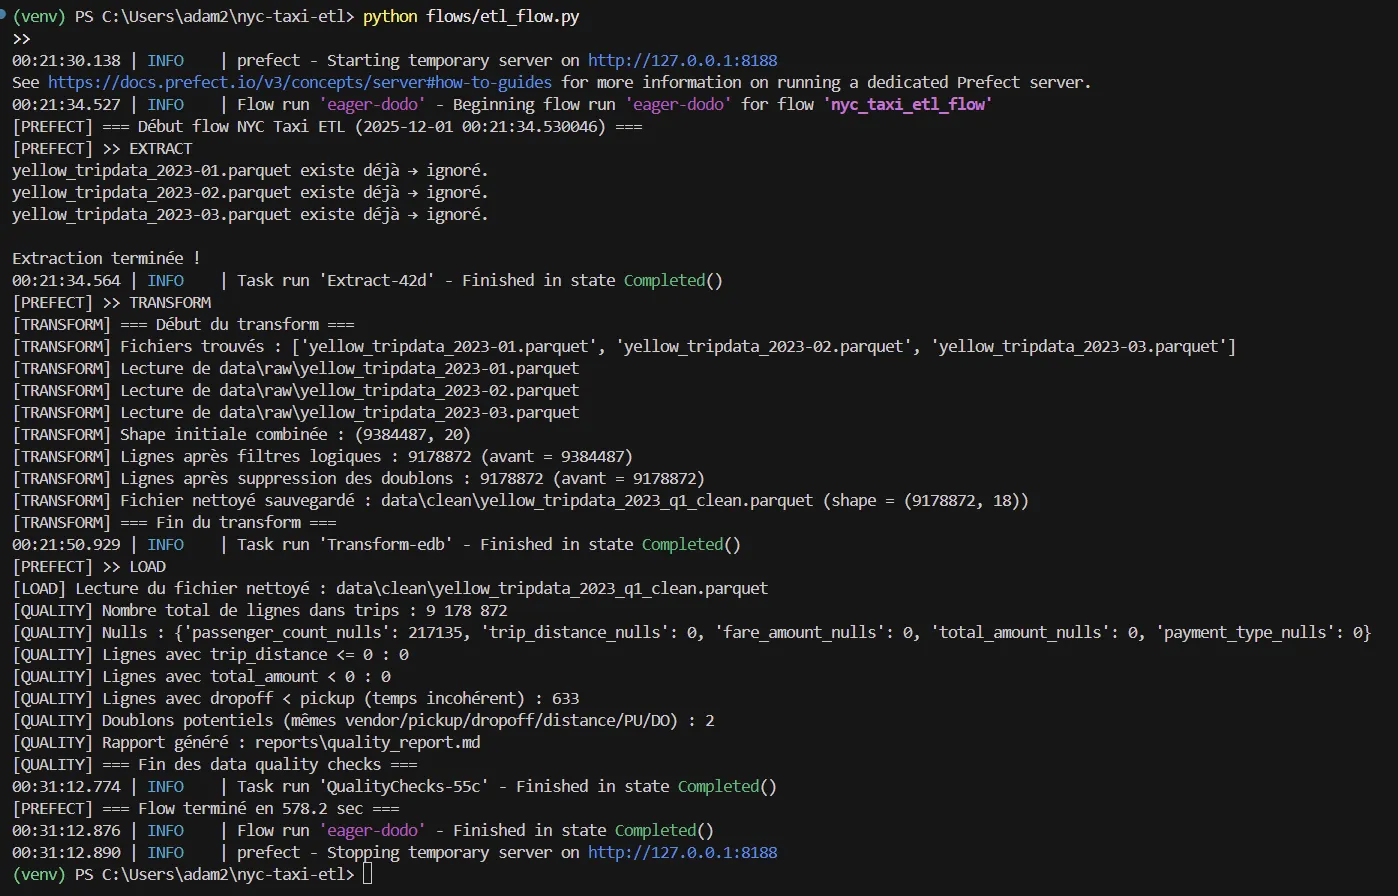The height and width of the screenshot is (896, 1398).
Task: Click the 'Lignes avec trip_distance <= 0' line
Action: pos(210,655)
